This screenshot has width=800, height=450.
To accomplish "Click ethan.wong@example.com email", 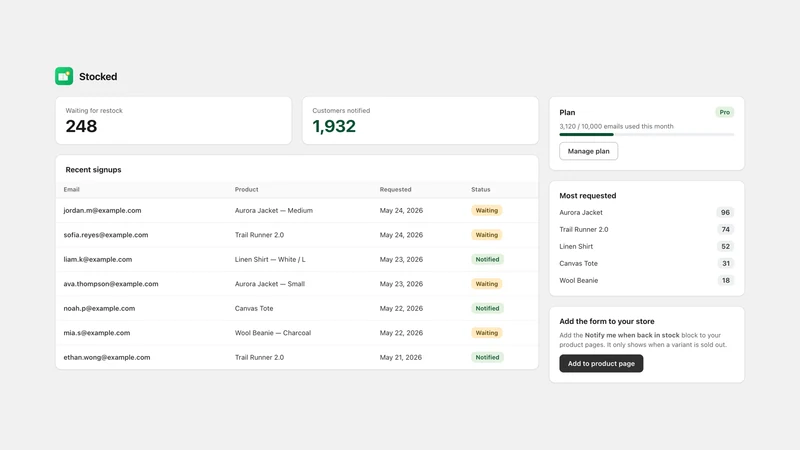I will click(107, 357).
